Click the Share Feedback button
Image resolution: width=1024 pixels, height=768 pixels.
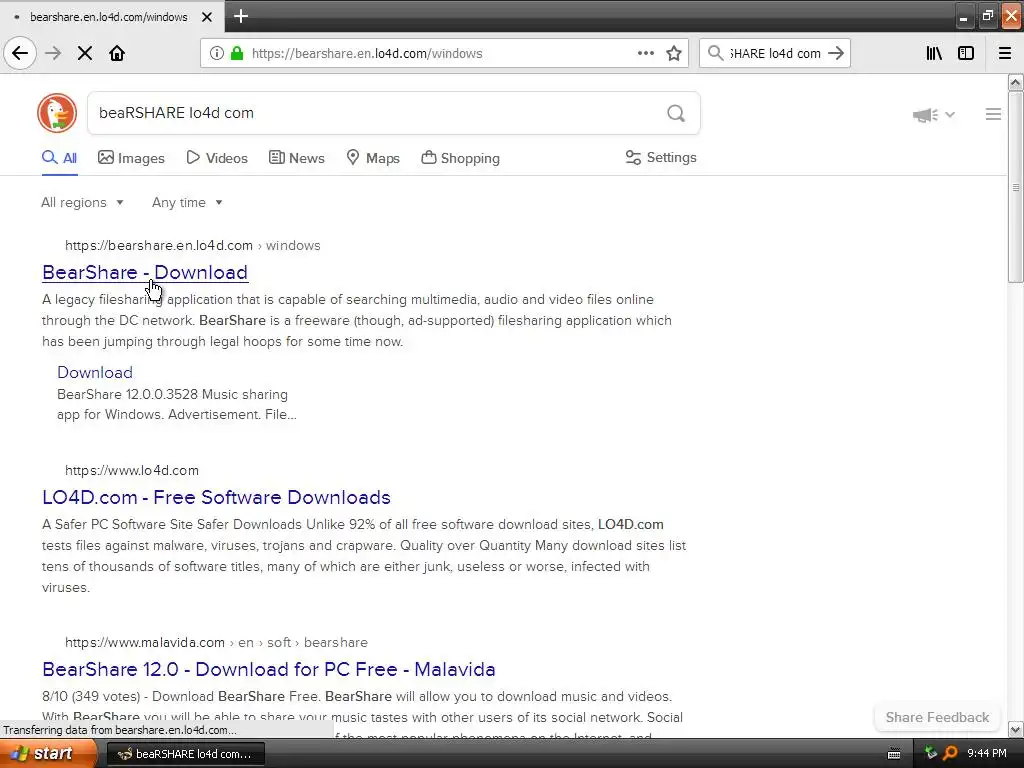point(937,717)
